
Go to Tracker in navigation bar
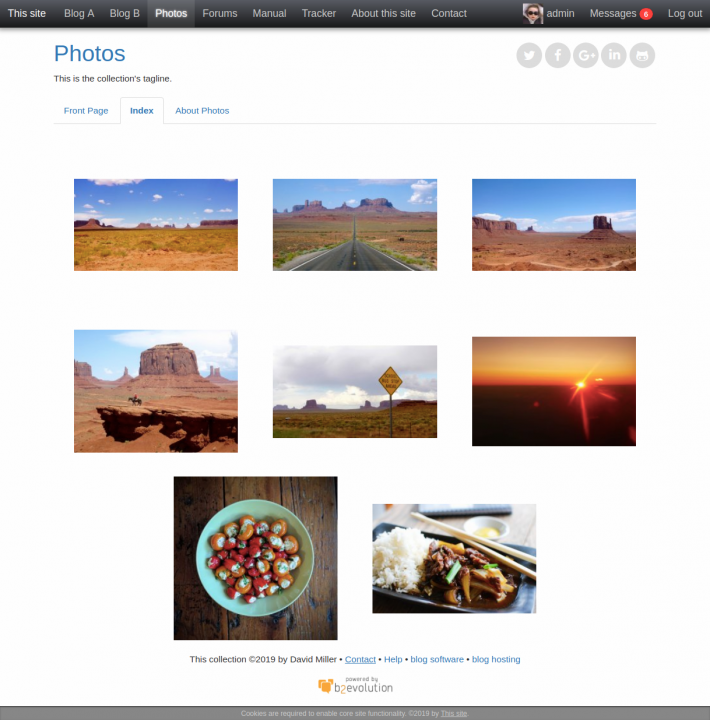[x=319, y=13]
